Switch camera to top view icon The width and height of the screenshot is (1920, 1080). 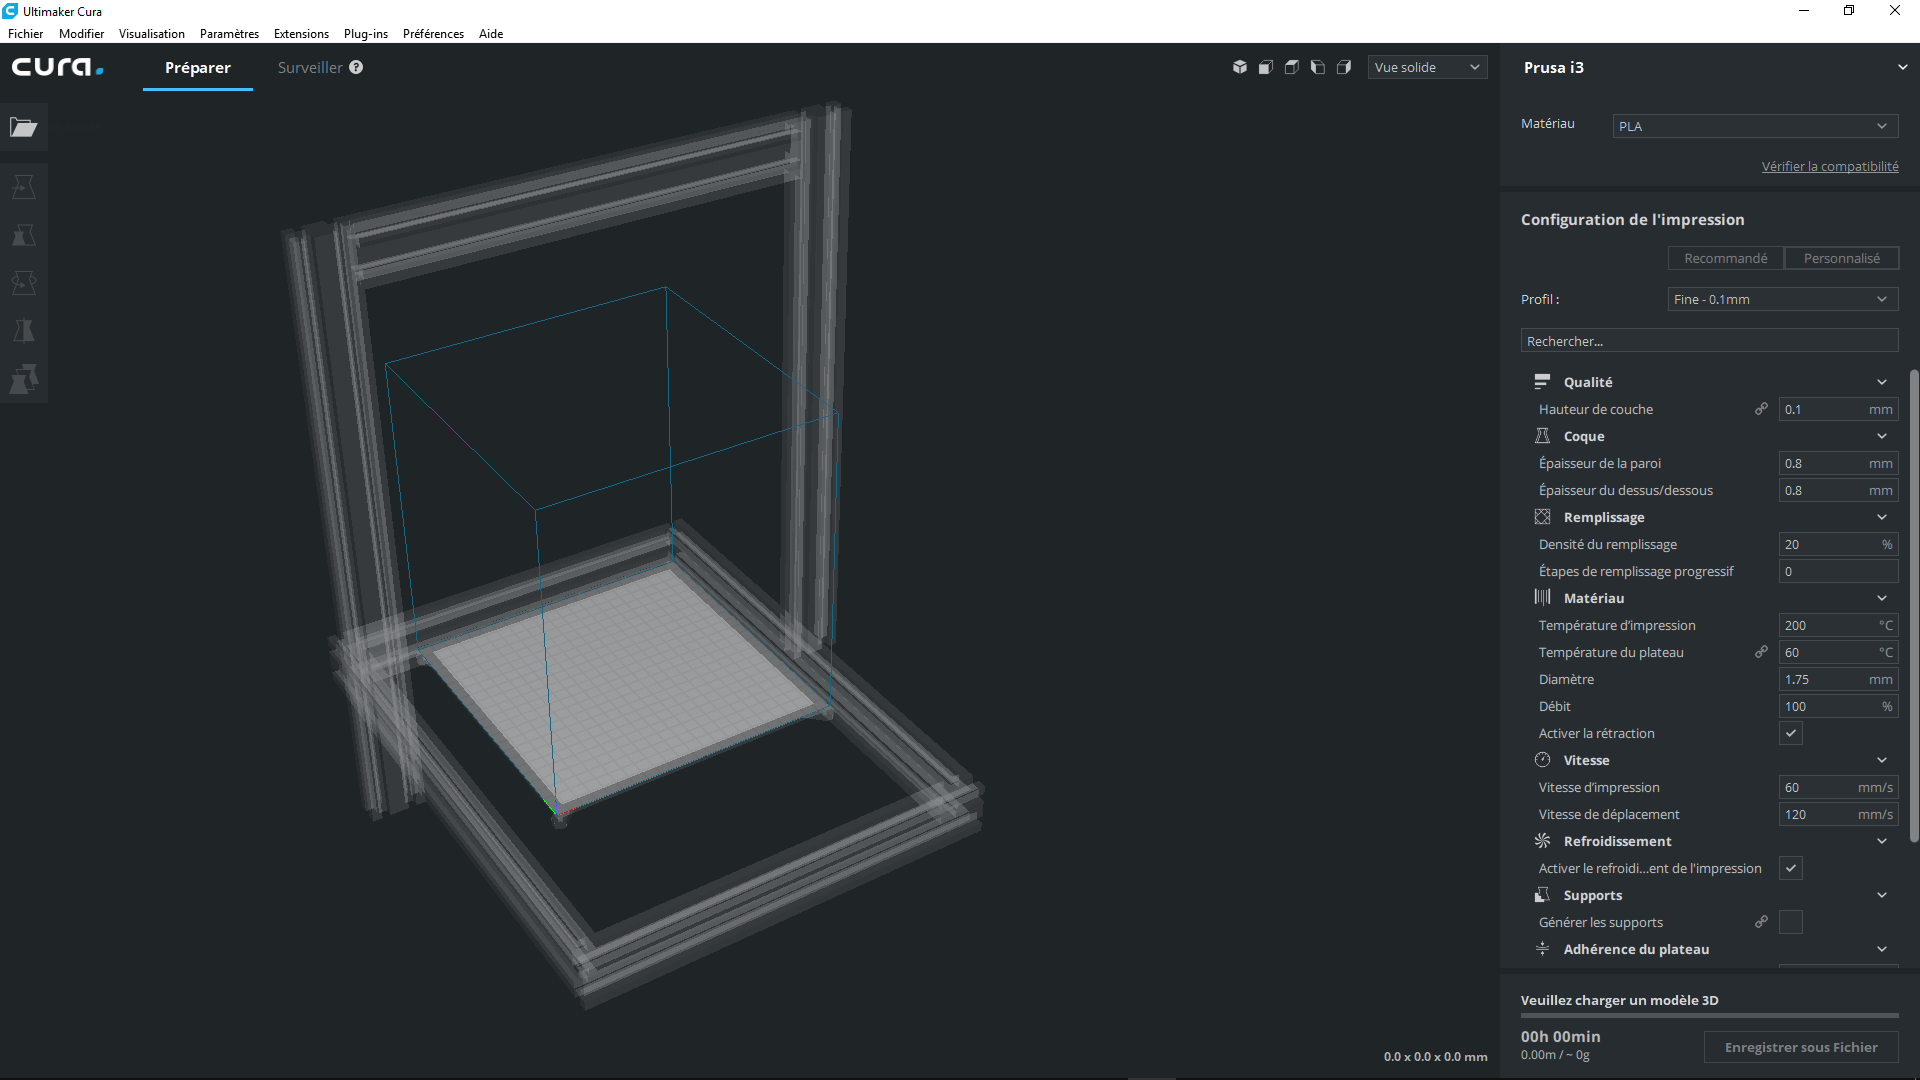1292,67
